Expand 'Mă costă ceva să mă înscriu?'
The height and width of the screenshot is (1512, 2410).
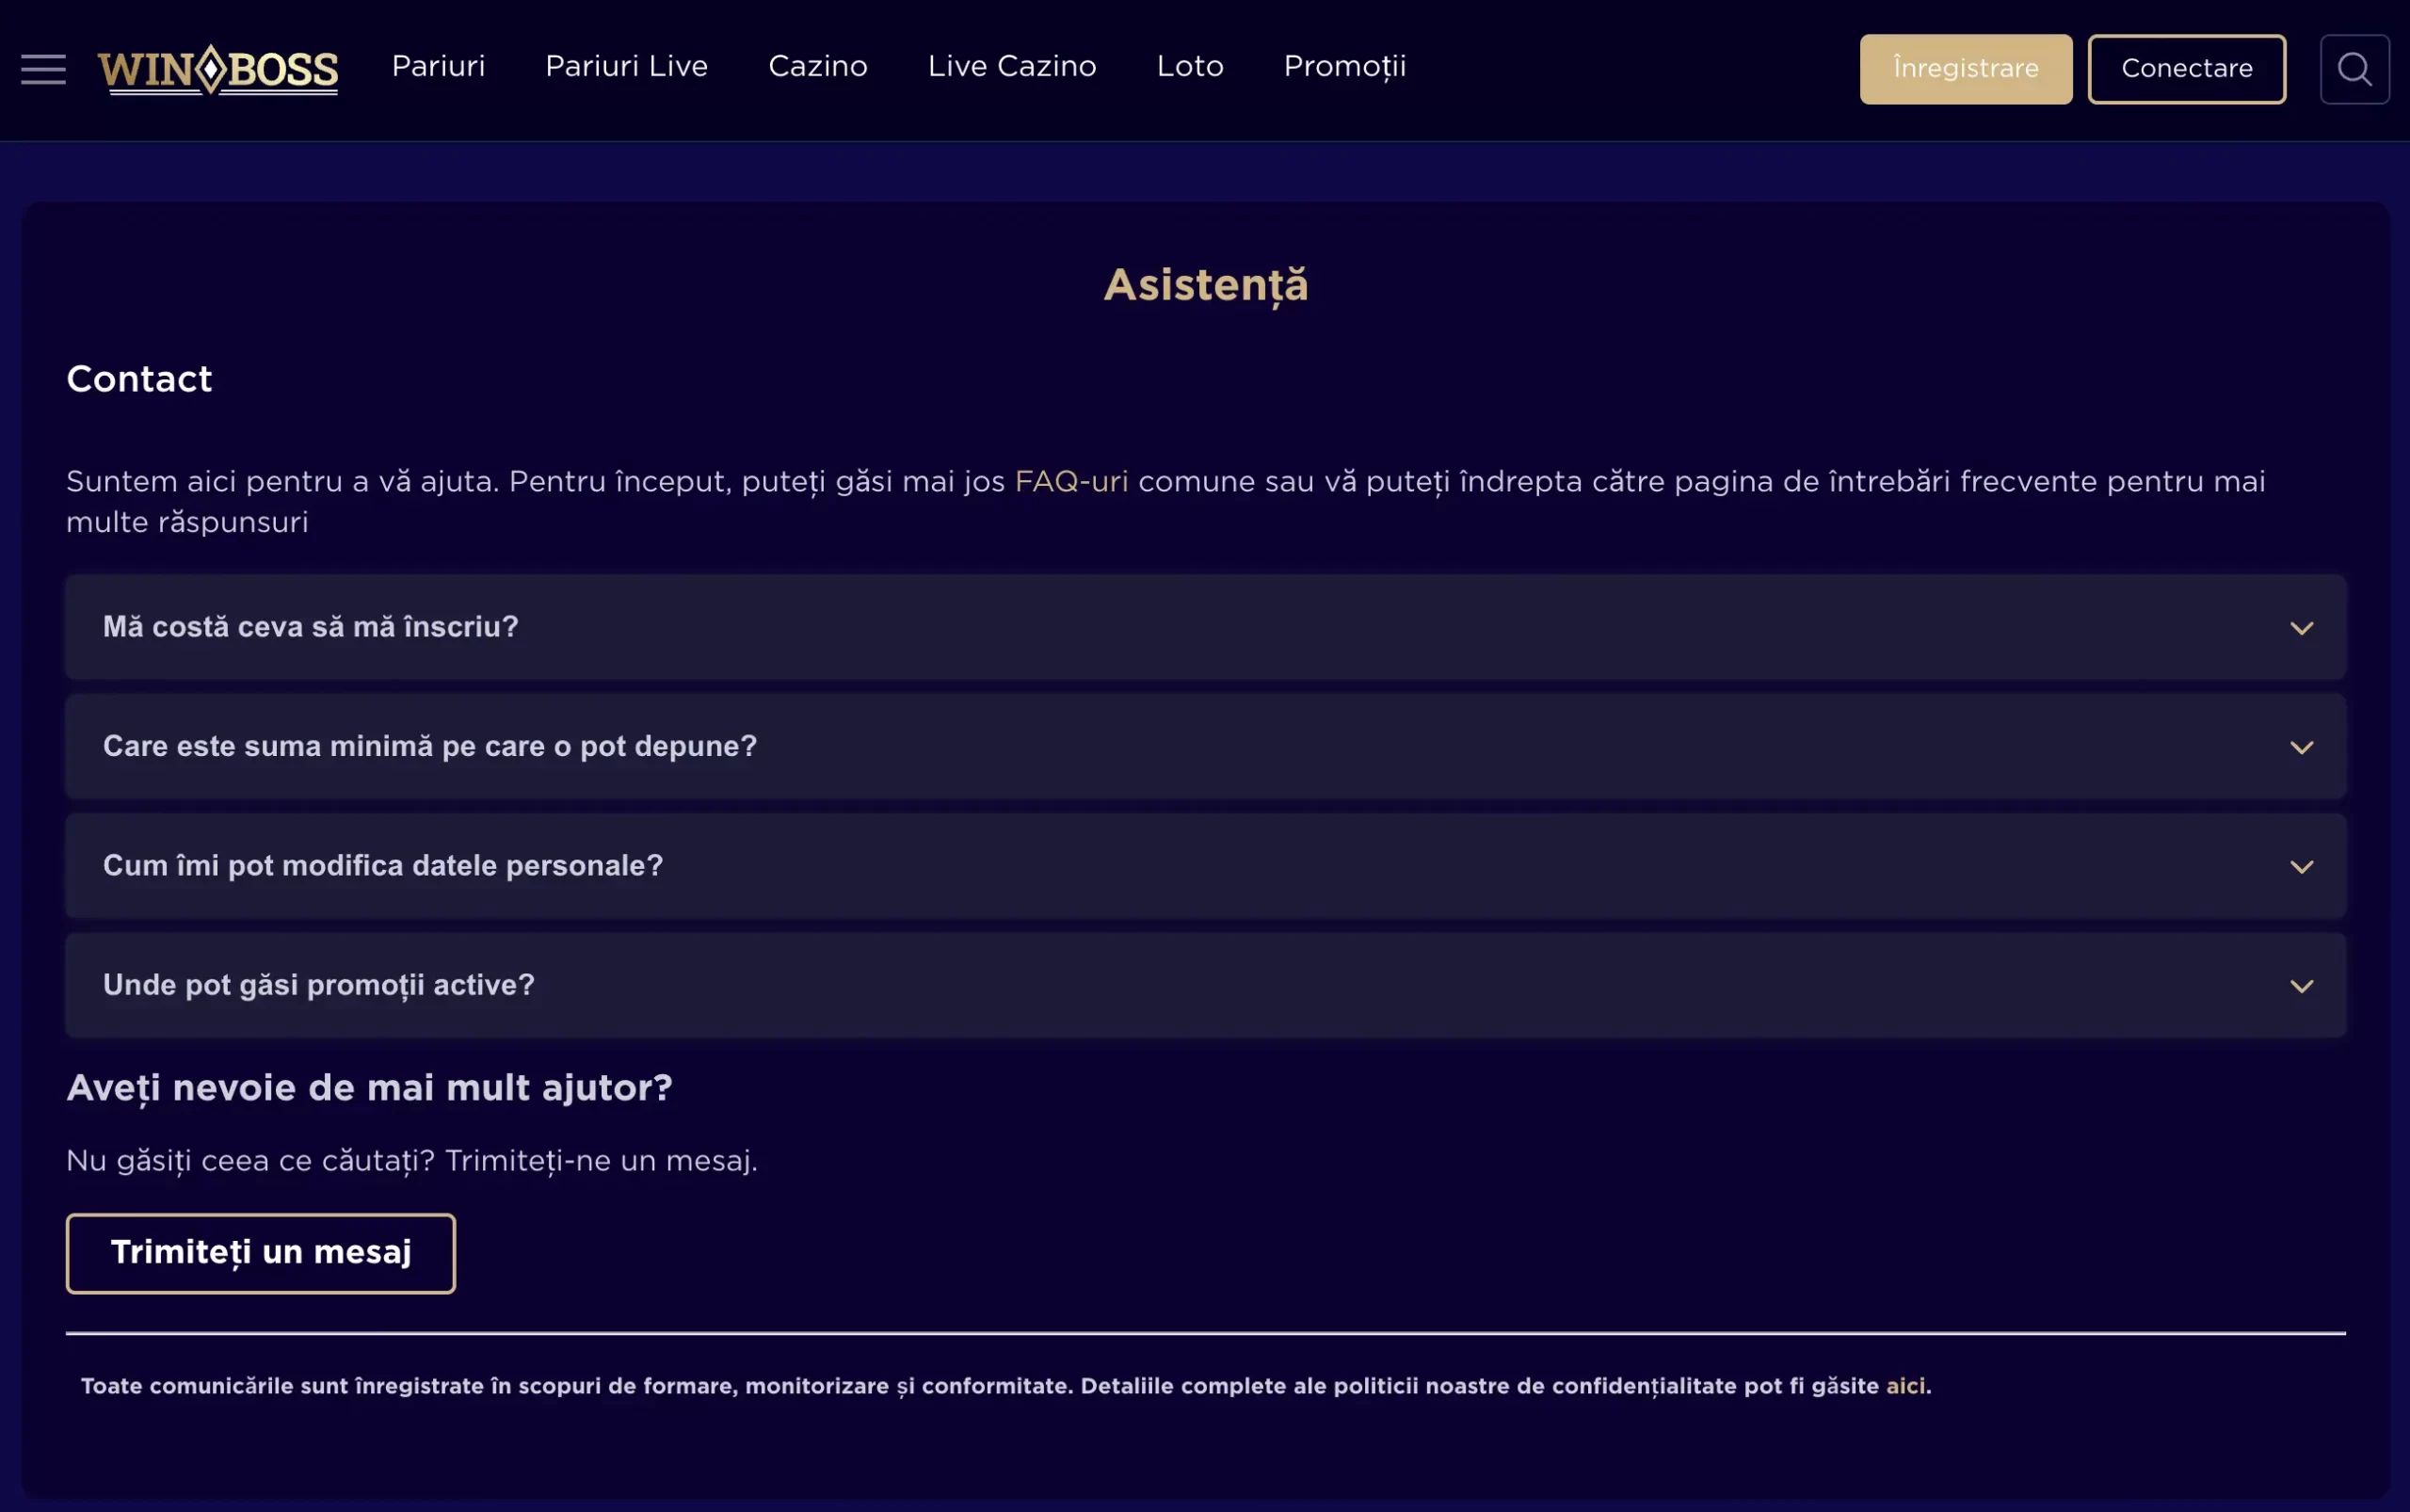tap(311, 627)
